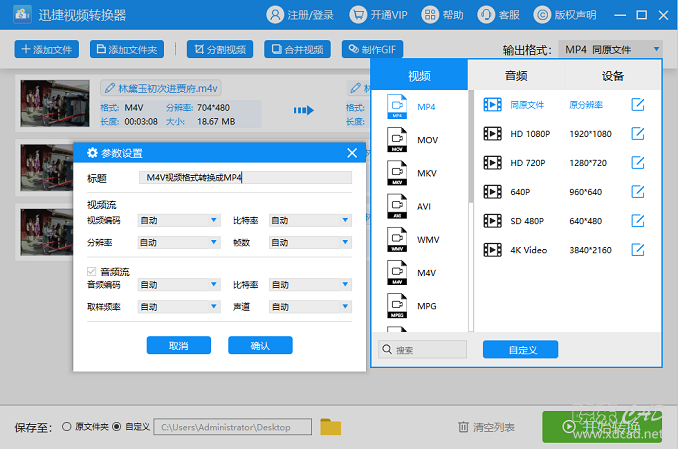The image size is (678, 449).
Task: Select the HD 720P film icon
Action: (x=493, y=163)
